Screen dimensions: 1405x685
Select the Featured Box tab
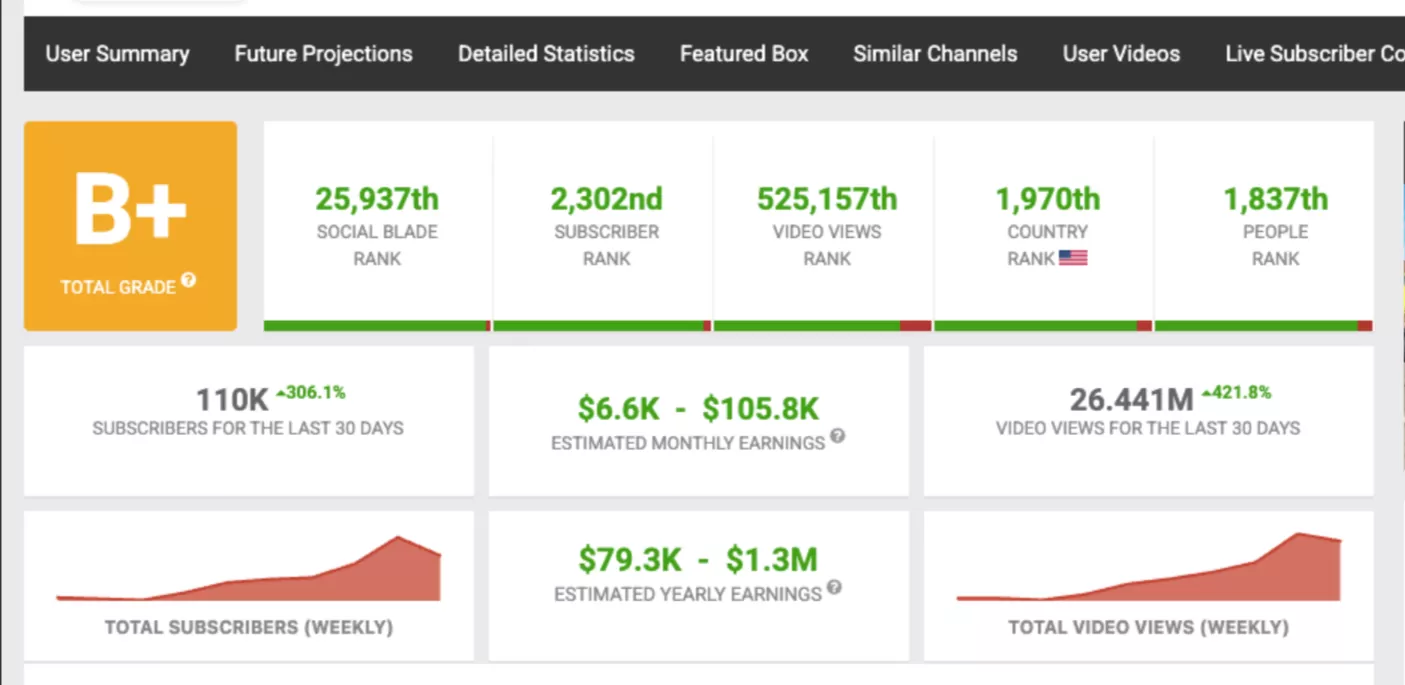click(744, 54)
